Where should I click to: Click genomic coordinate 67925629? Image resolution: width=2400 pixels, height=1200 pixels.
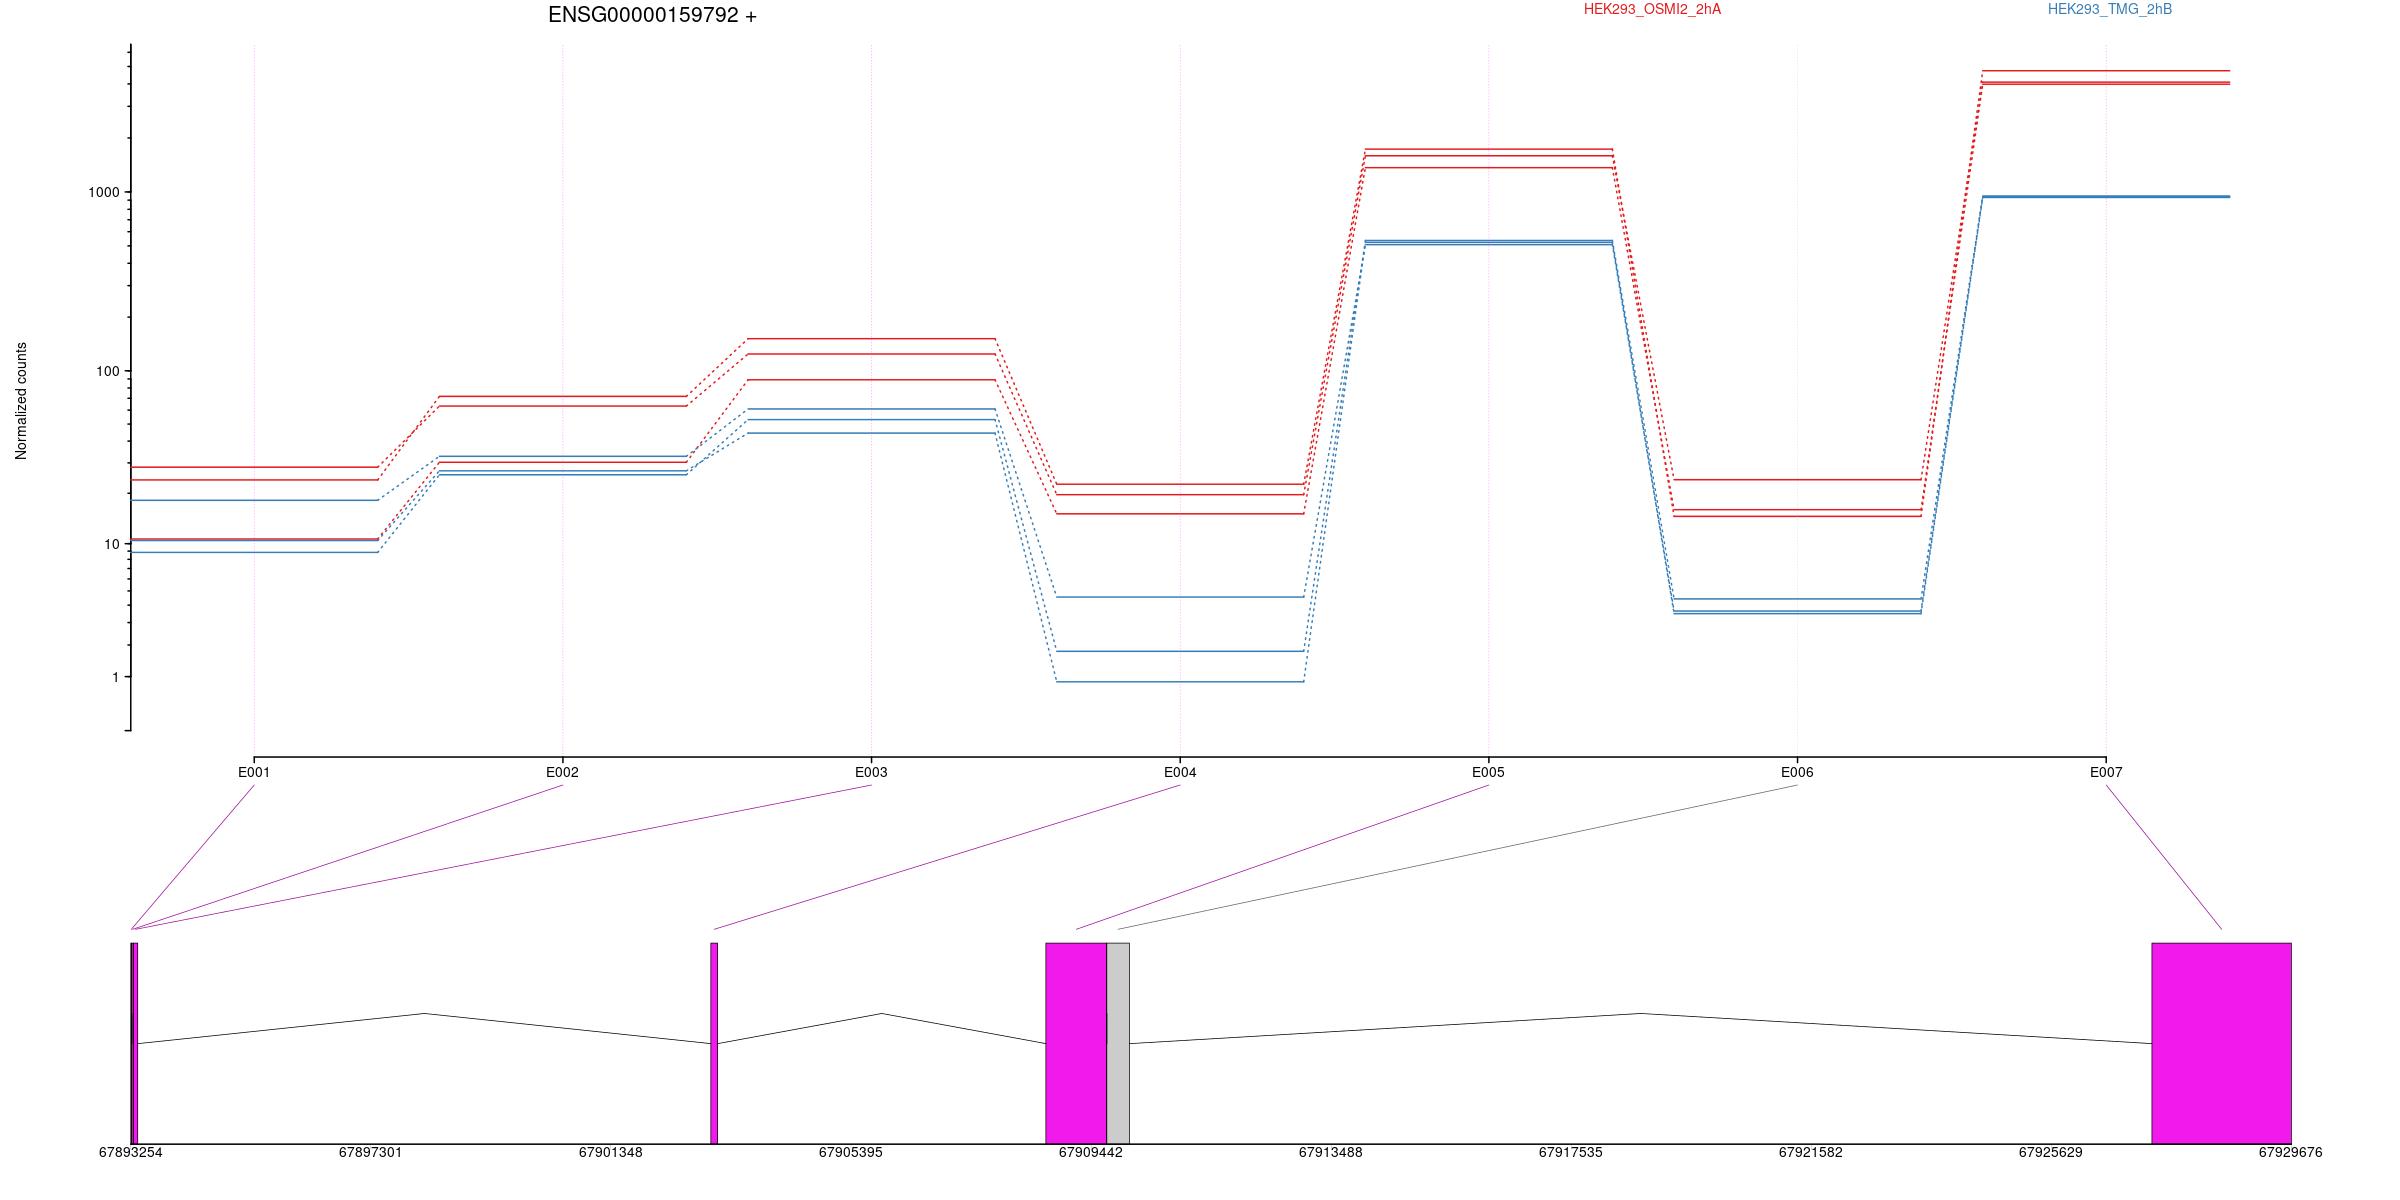(2050, 1152)
